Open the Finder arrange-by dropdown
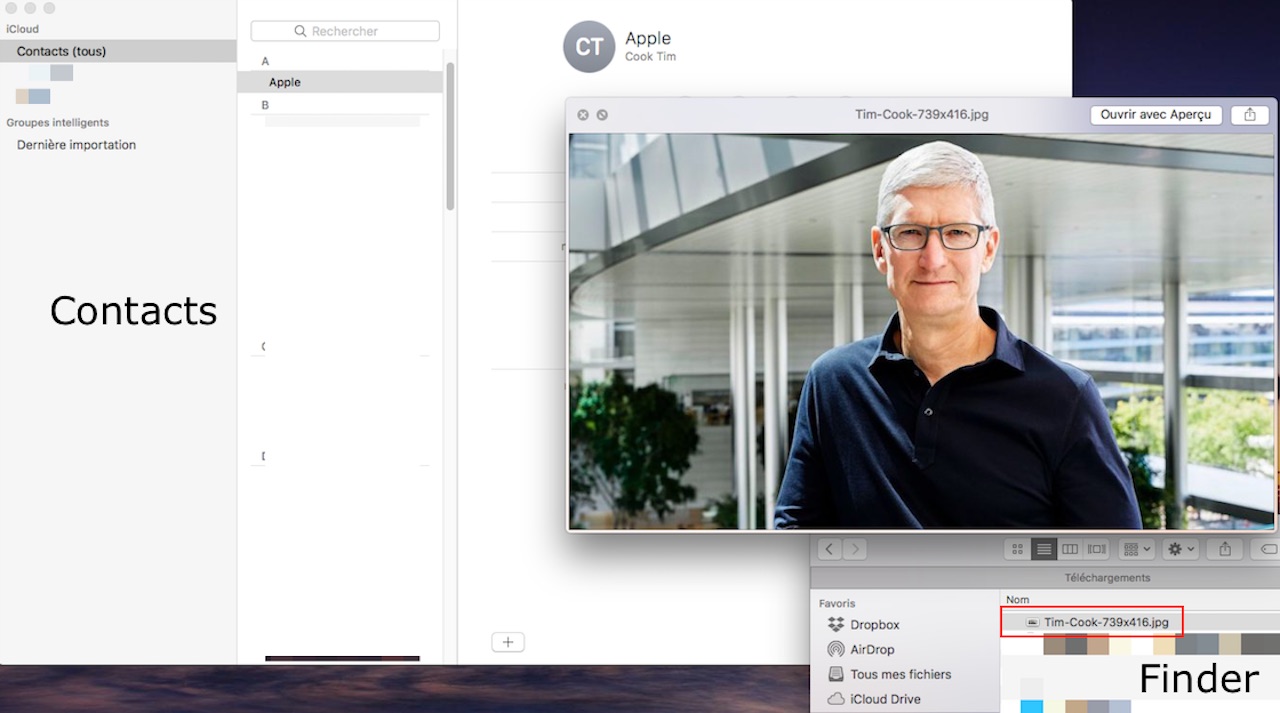Screen dimensions: 1280x713 (1137, 549)
